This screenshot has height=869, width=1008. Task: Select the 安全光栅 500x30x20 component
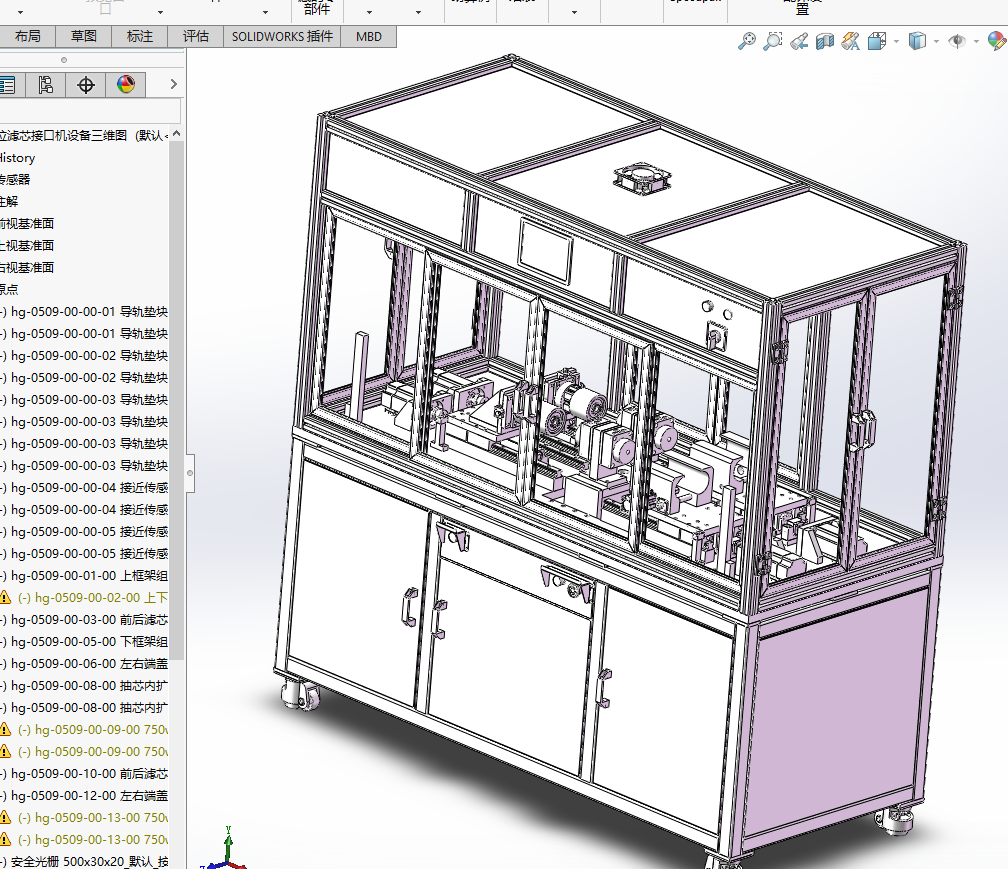click(x=89, y=861)
